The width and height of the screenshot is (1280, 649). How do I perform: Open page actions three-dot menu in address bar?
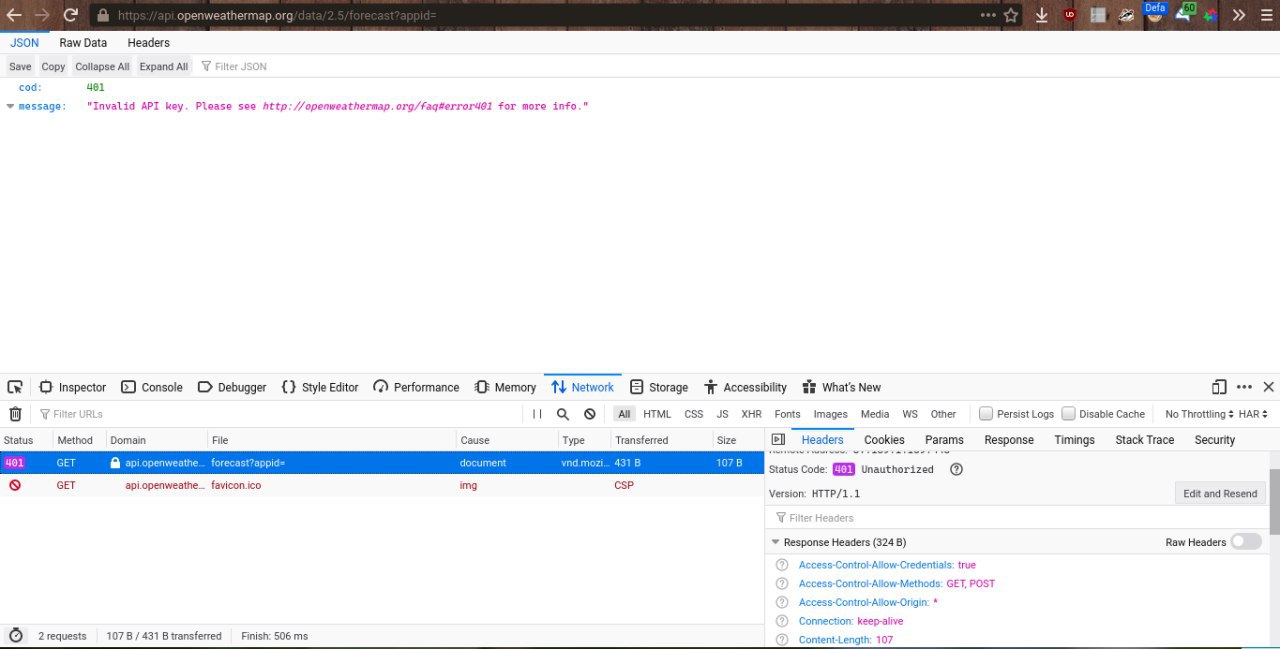pos(988,15)
